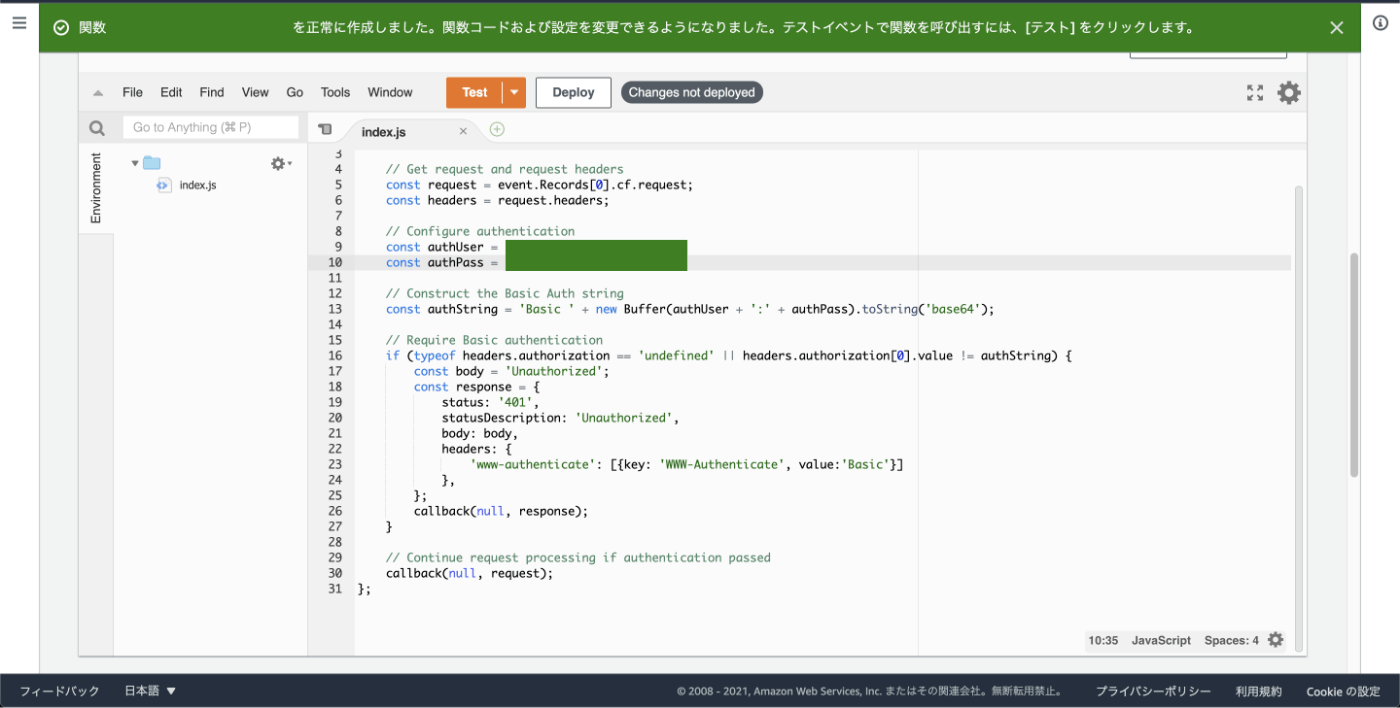Open the Environment side panel tab
Viewport: 1400px width, 708px height.
pyautogui.click(x=96, y=188)
